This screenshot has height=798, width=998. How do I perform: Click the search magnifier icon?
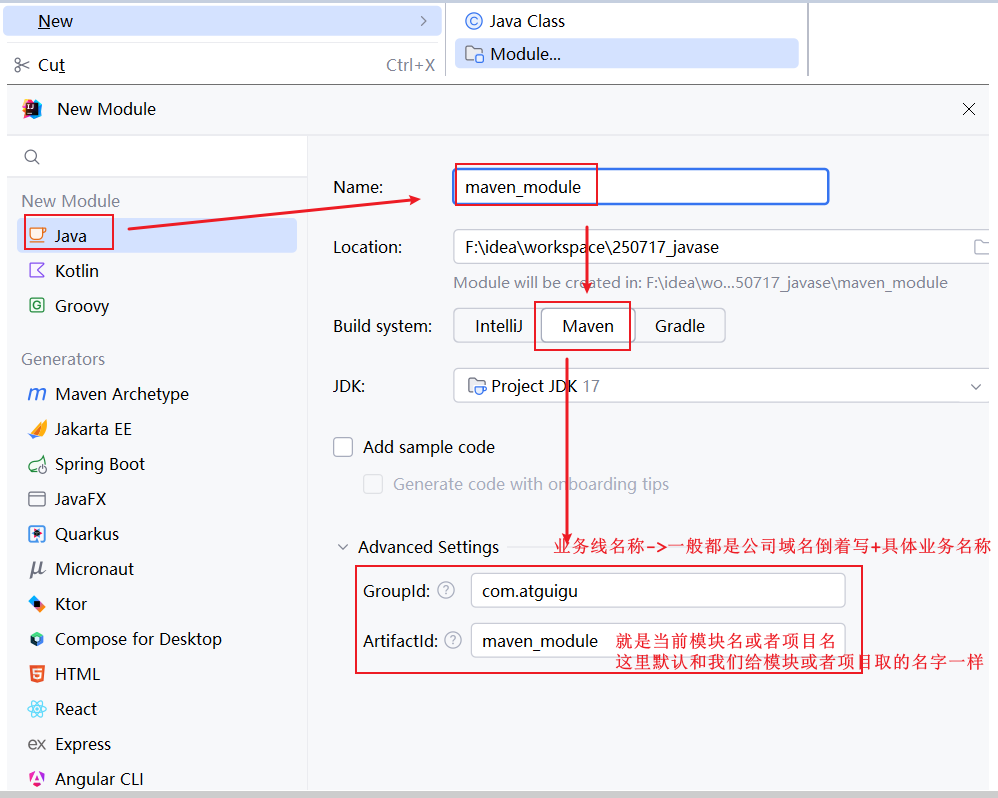[x=32, y=157]
